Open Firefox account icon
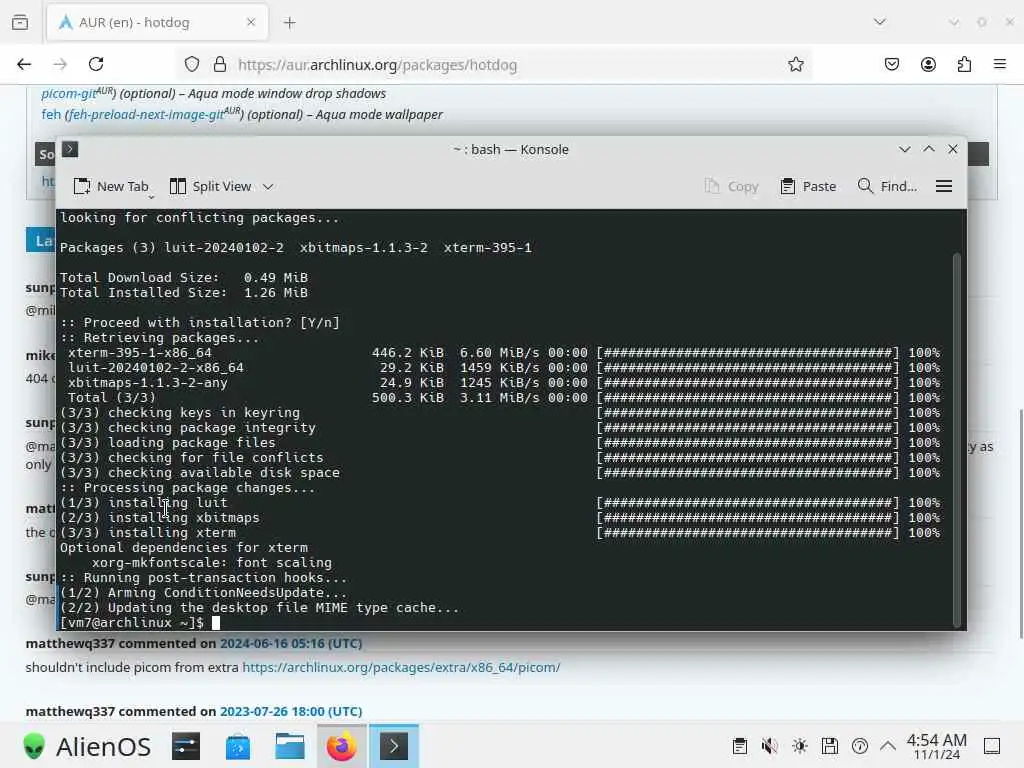 tap(928, 64)
